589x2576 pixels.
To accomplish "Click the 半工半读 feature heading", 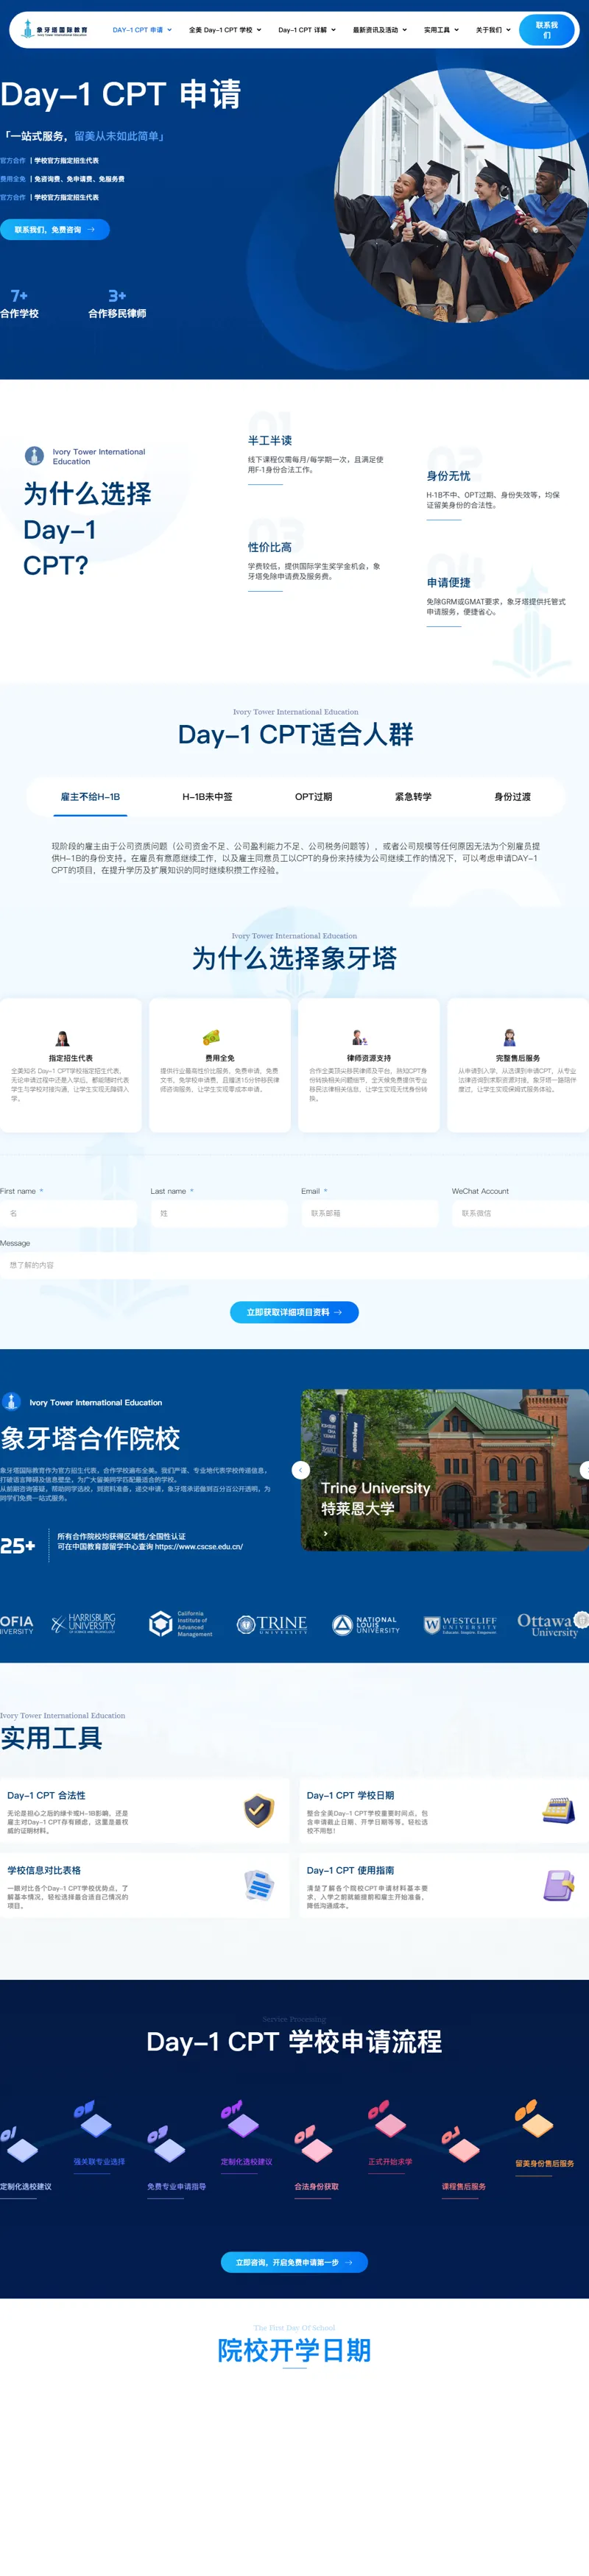I will click(270, 440).
